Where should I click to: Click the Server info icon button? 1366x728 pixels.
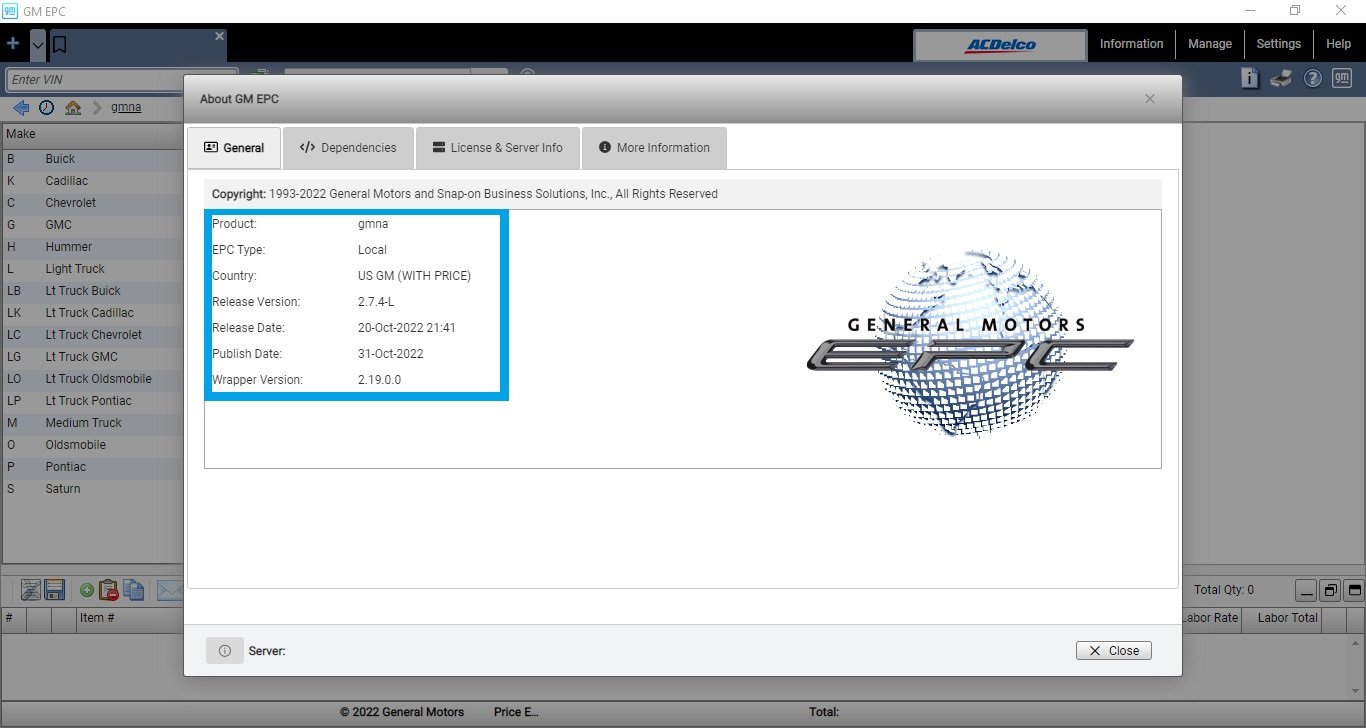(x=224, y=651)
